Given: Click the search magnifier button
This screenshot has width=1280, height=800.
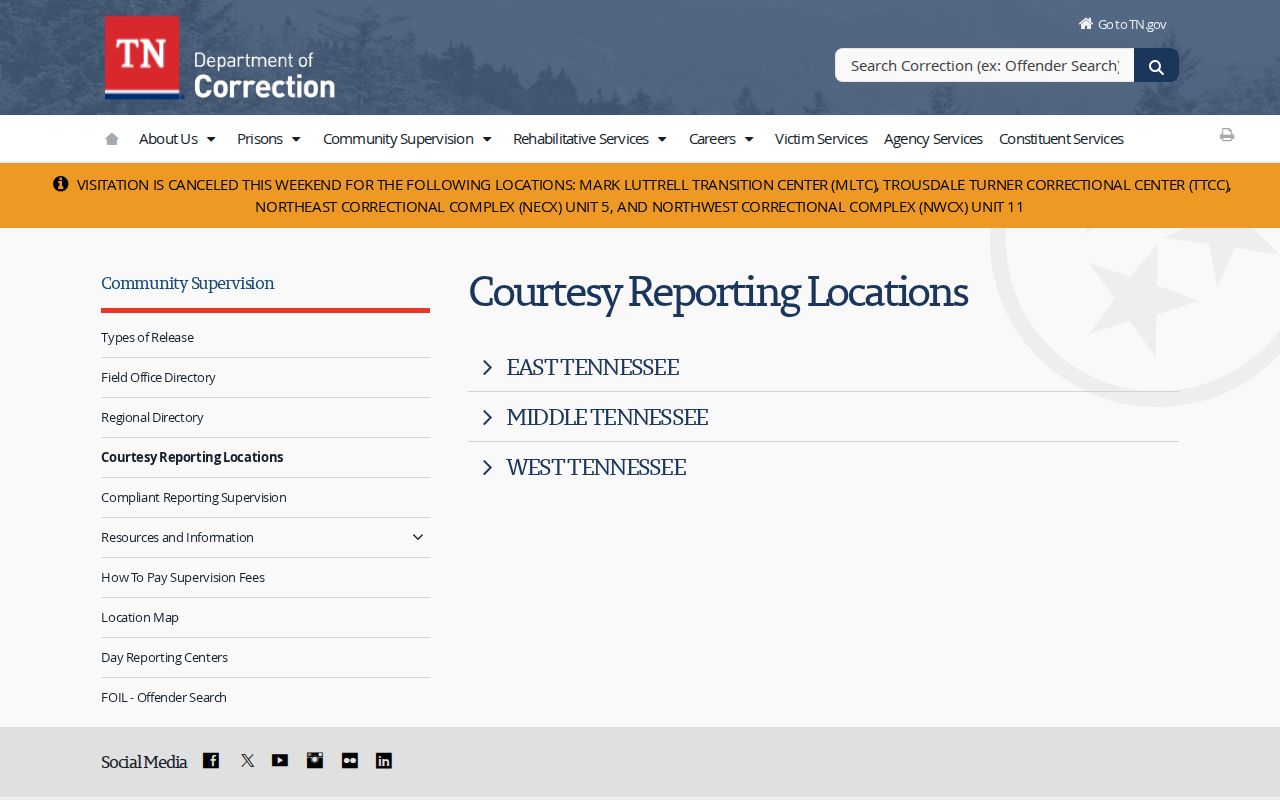Looking at the screenshot, I should click(x=1156, y=66).
